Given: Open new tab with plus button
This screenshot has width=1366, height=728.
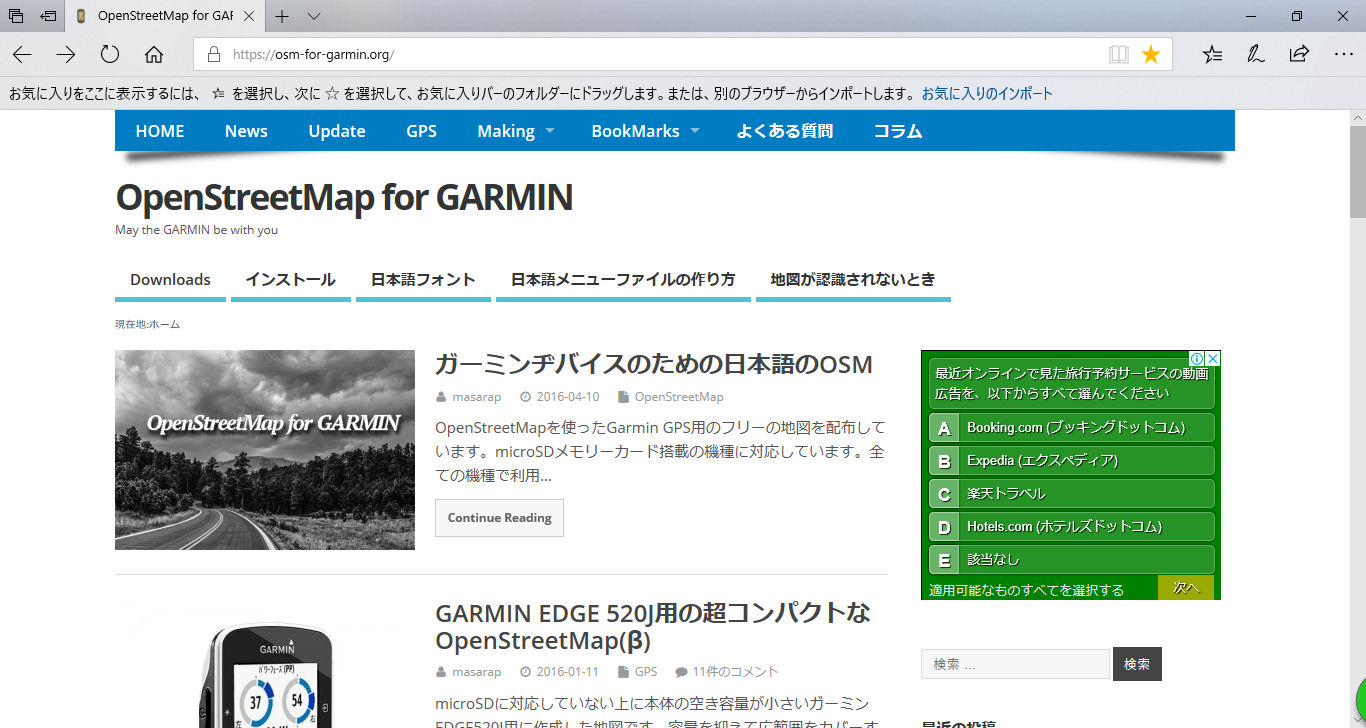Looking at the screenshot, I should pos(283,16).
